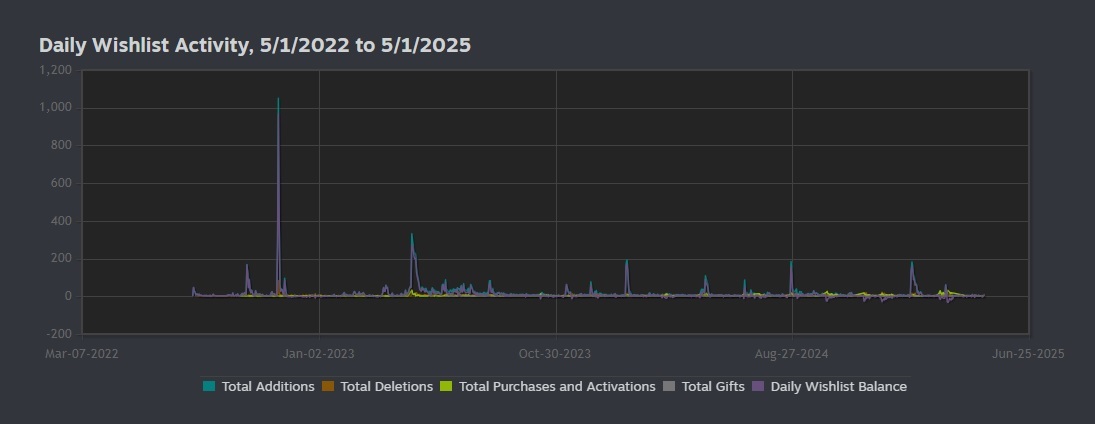Click the brown Total Deletions legend swatch

(328, 386)
